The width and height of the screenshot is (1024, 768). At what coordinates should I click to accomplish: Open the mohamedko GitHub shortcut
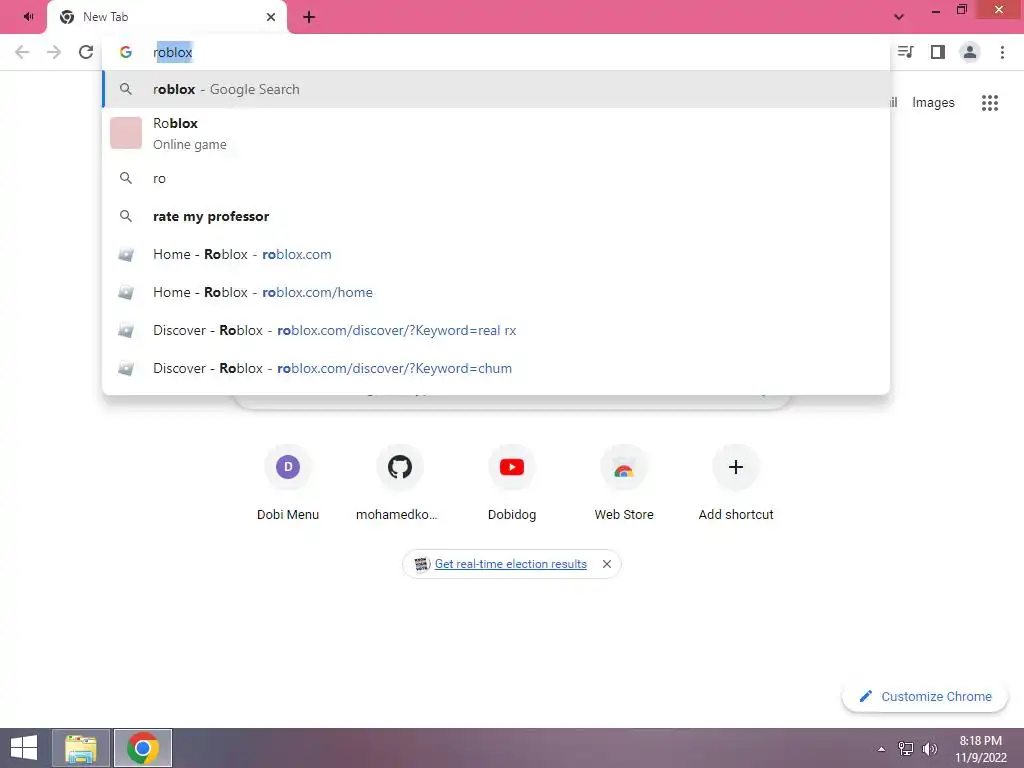click(x=400, y=483)
